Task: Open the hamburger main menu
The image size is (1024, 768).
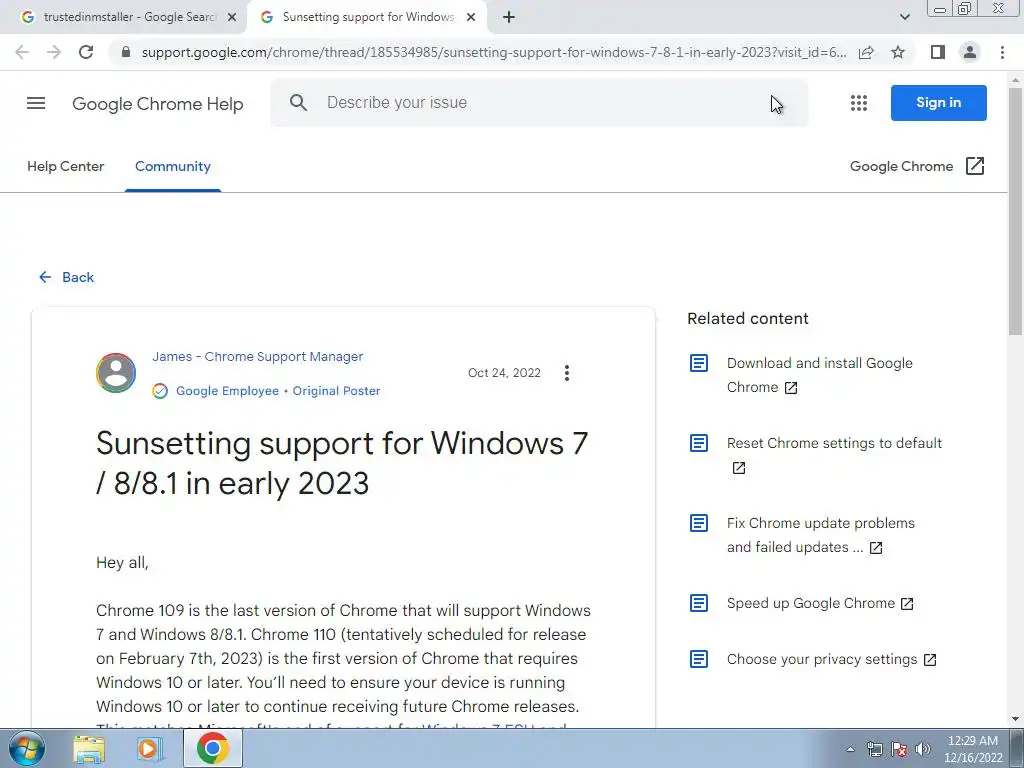Action: (36, 103)
